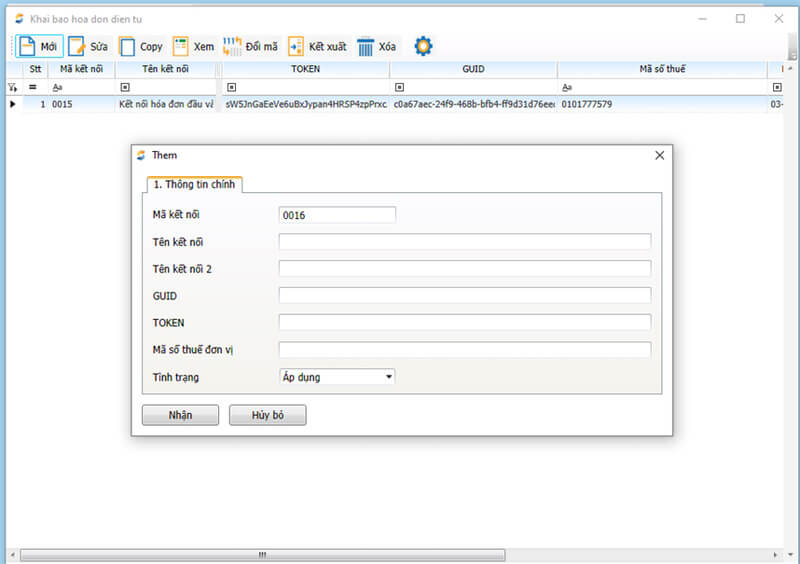Screen dimensions: 800x564
Task: Select the tax code cell 0101777579
Action: (x=662, y=104)
